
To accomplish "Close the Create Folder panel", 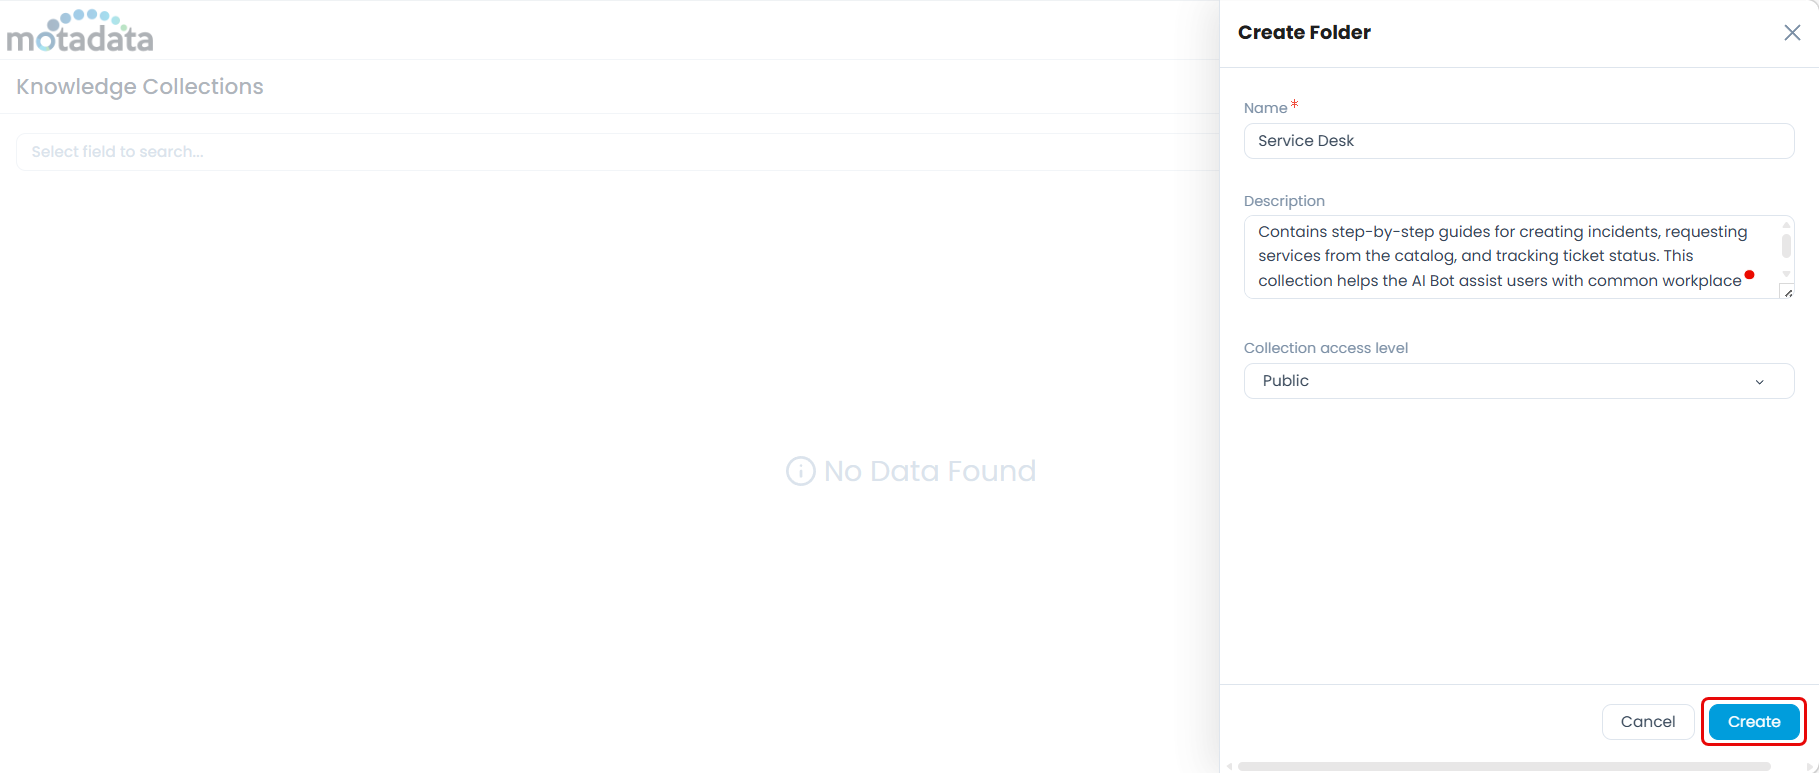I will (x=1792, y=33).
